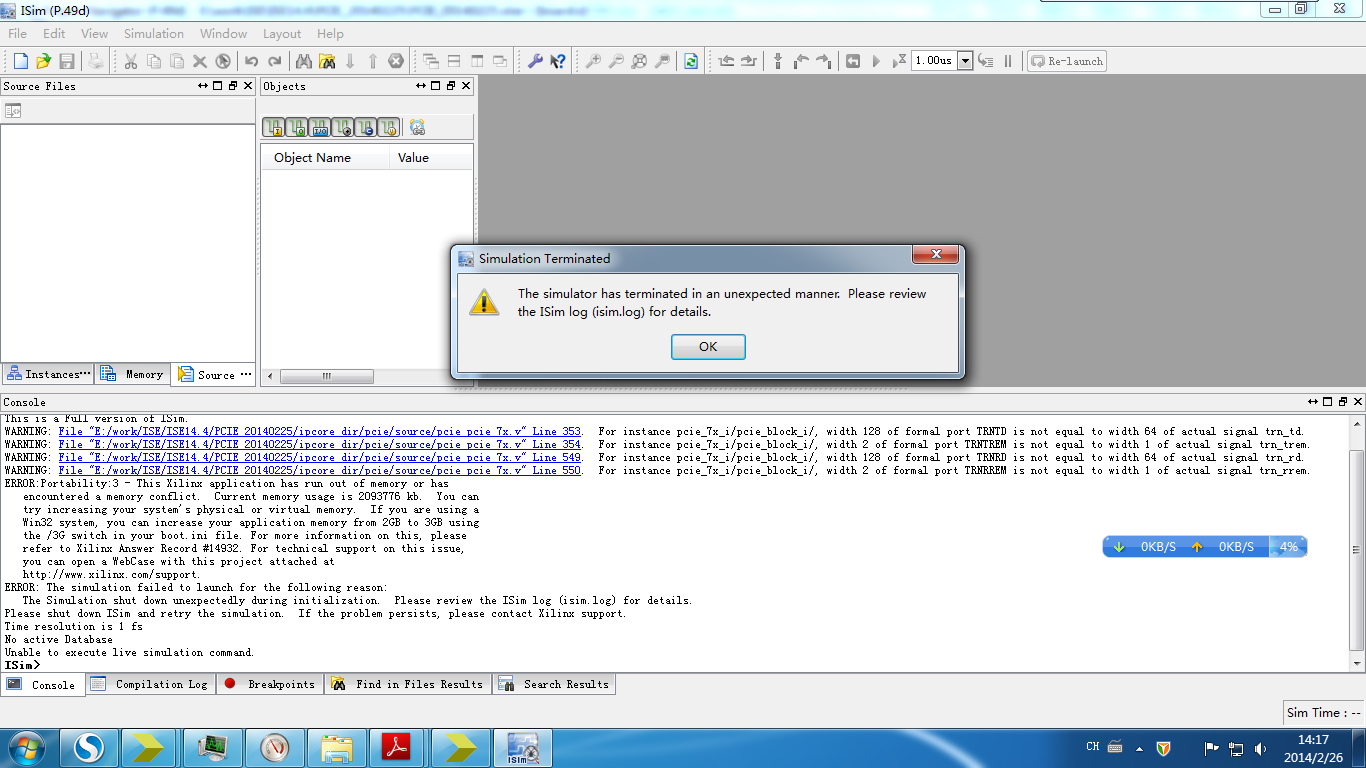Toggle I/O inout ports filter in Objects

[319, 127]
